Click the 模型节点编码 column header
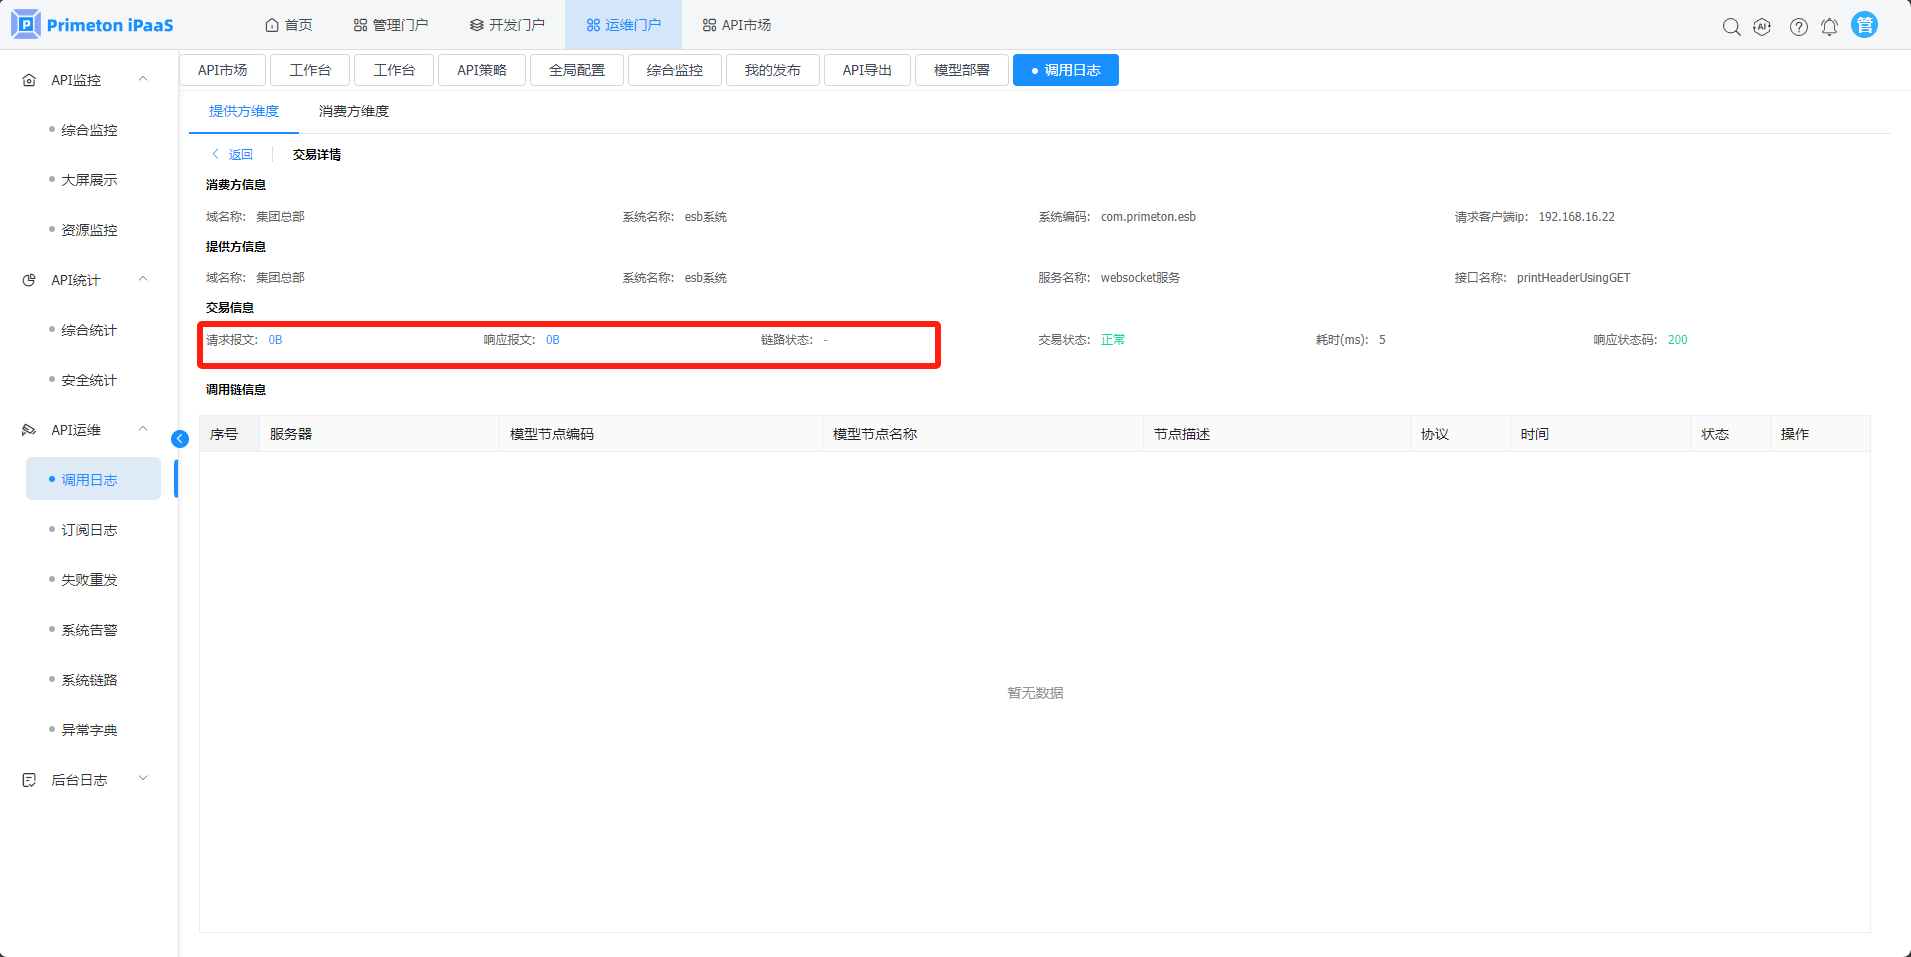 [552, 434]
